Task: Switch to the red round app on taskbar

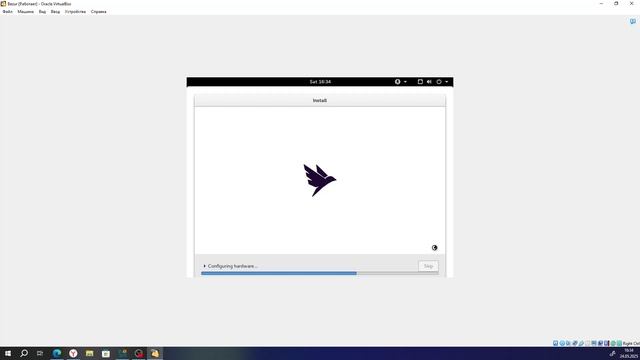Action: click(x=139, y=353)
